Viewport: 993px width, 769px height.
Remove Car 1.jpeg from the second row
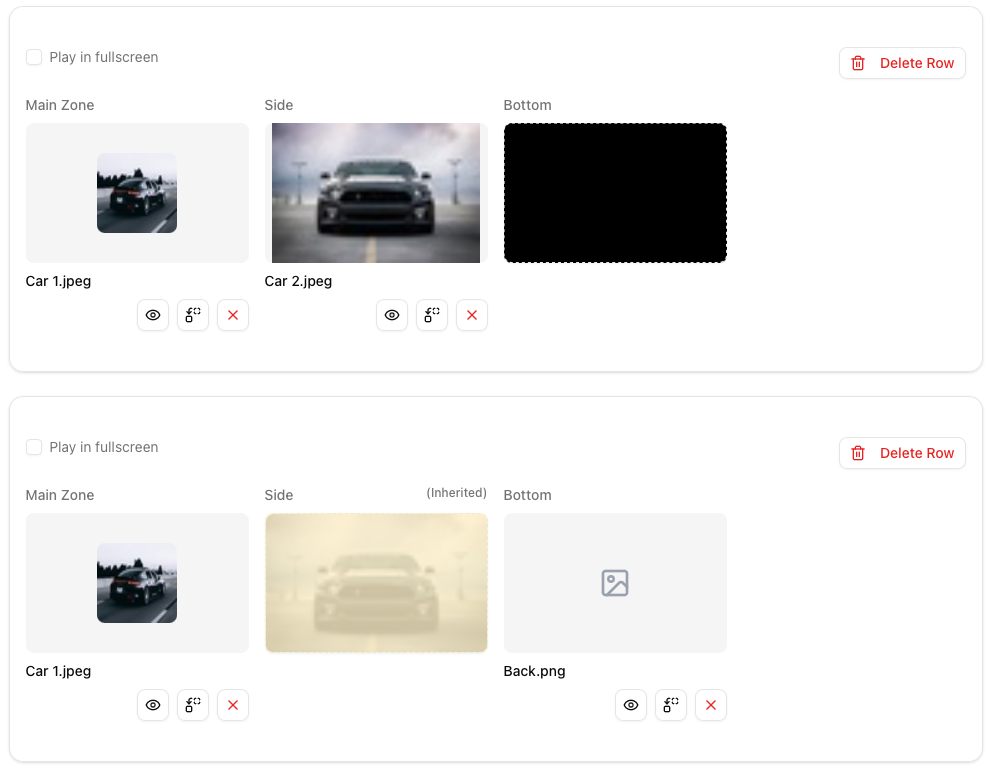coord(233,705)
